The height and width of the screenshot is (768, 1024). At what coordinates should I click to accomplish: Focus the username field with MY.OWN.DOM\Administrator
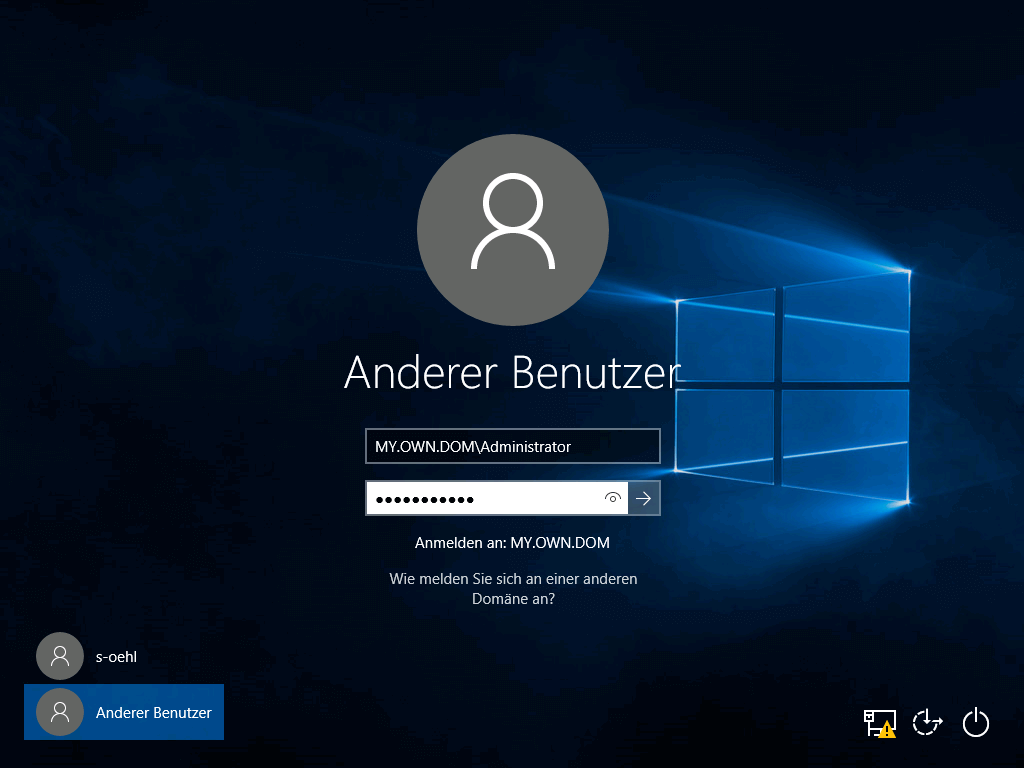tap(512, 447)
